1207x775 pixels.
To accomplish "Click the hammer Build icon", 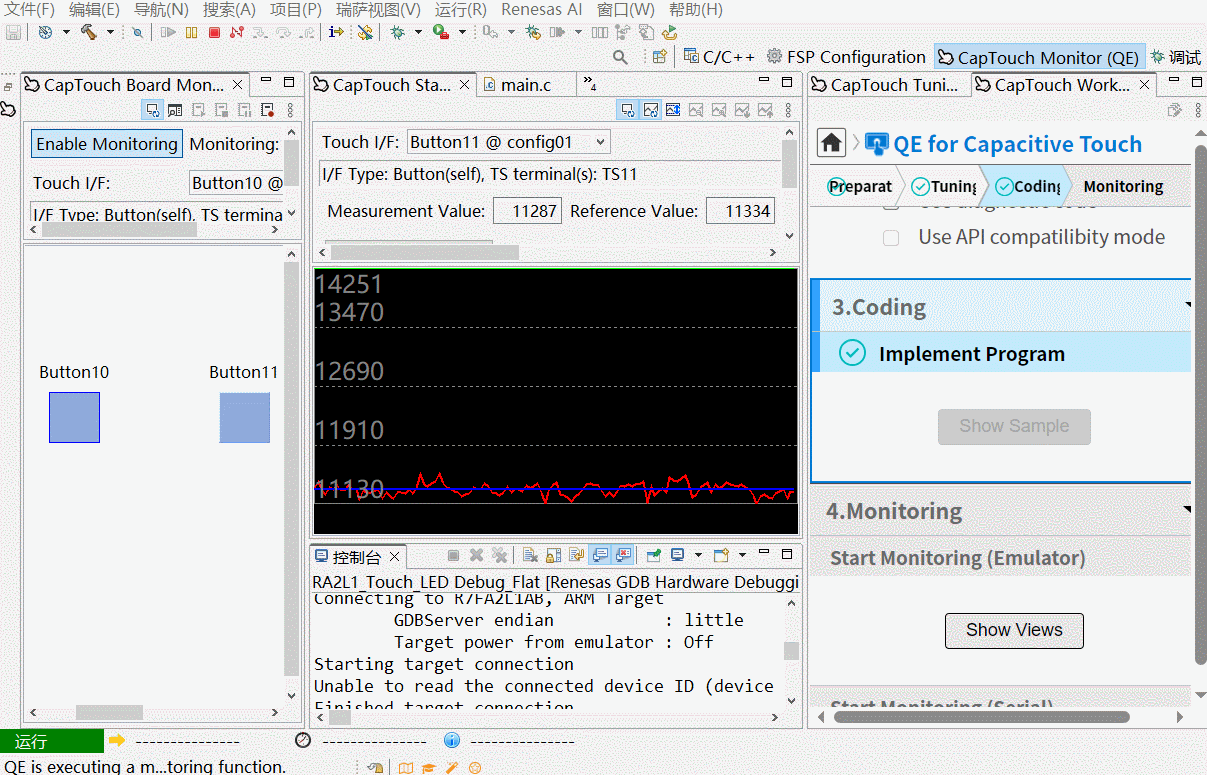I will click(89, 32).
